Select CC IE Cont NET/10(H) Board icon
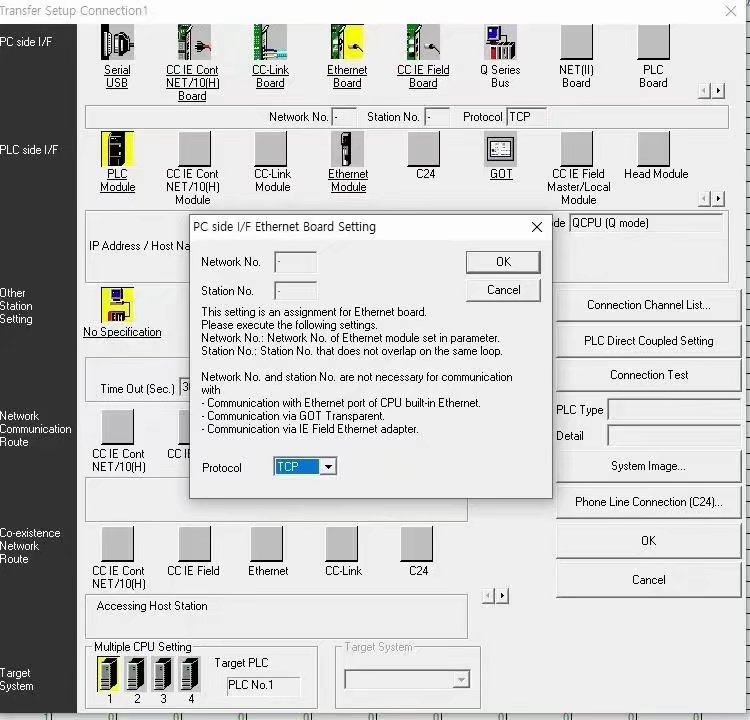This screenshot has width=750, height=720. point(193,44)
